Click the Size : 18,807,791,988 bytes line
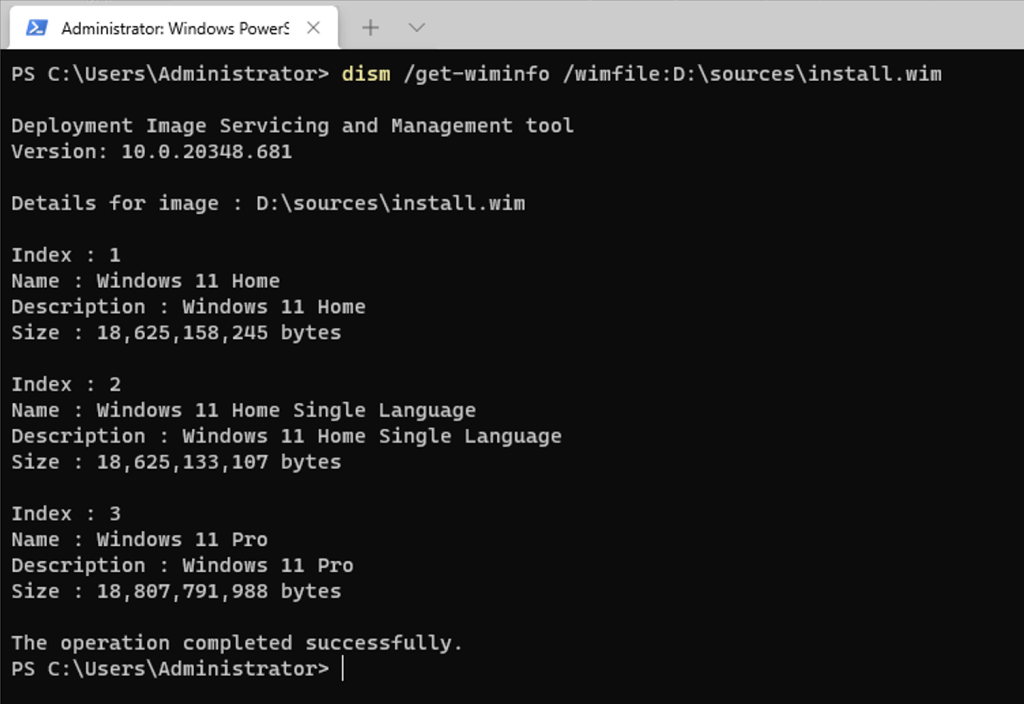Image resolution: width=1024 pixels, height=704 pixels. 176,592
